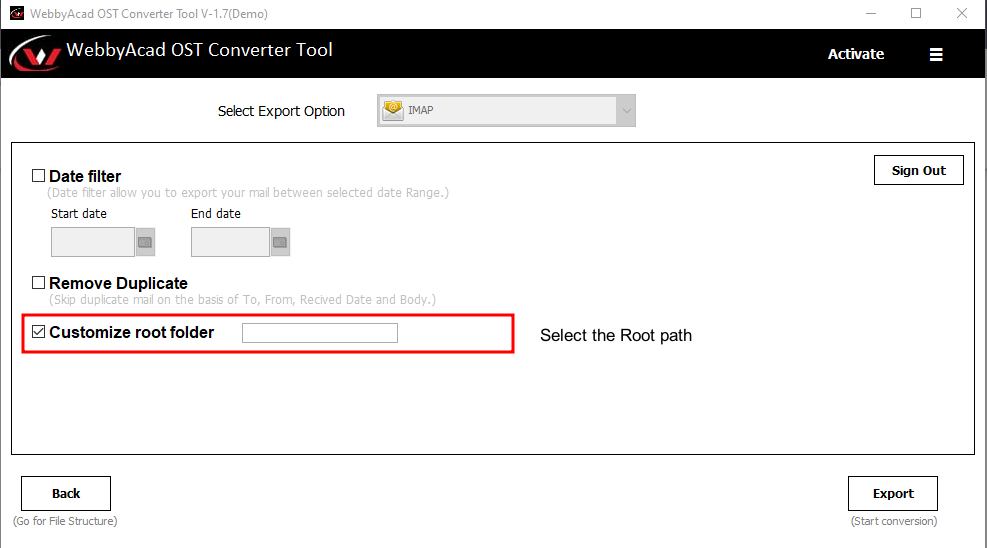
Task: Click the End date input field
Action: click(230, 242)
